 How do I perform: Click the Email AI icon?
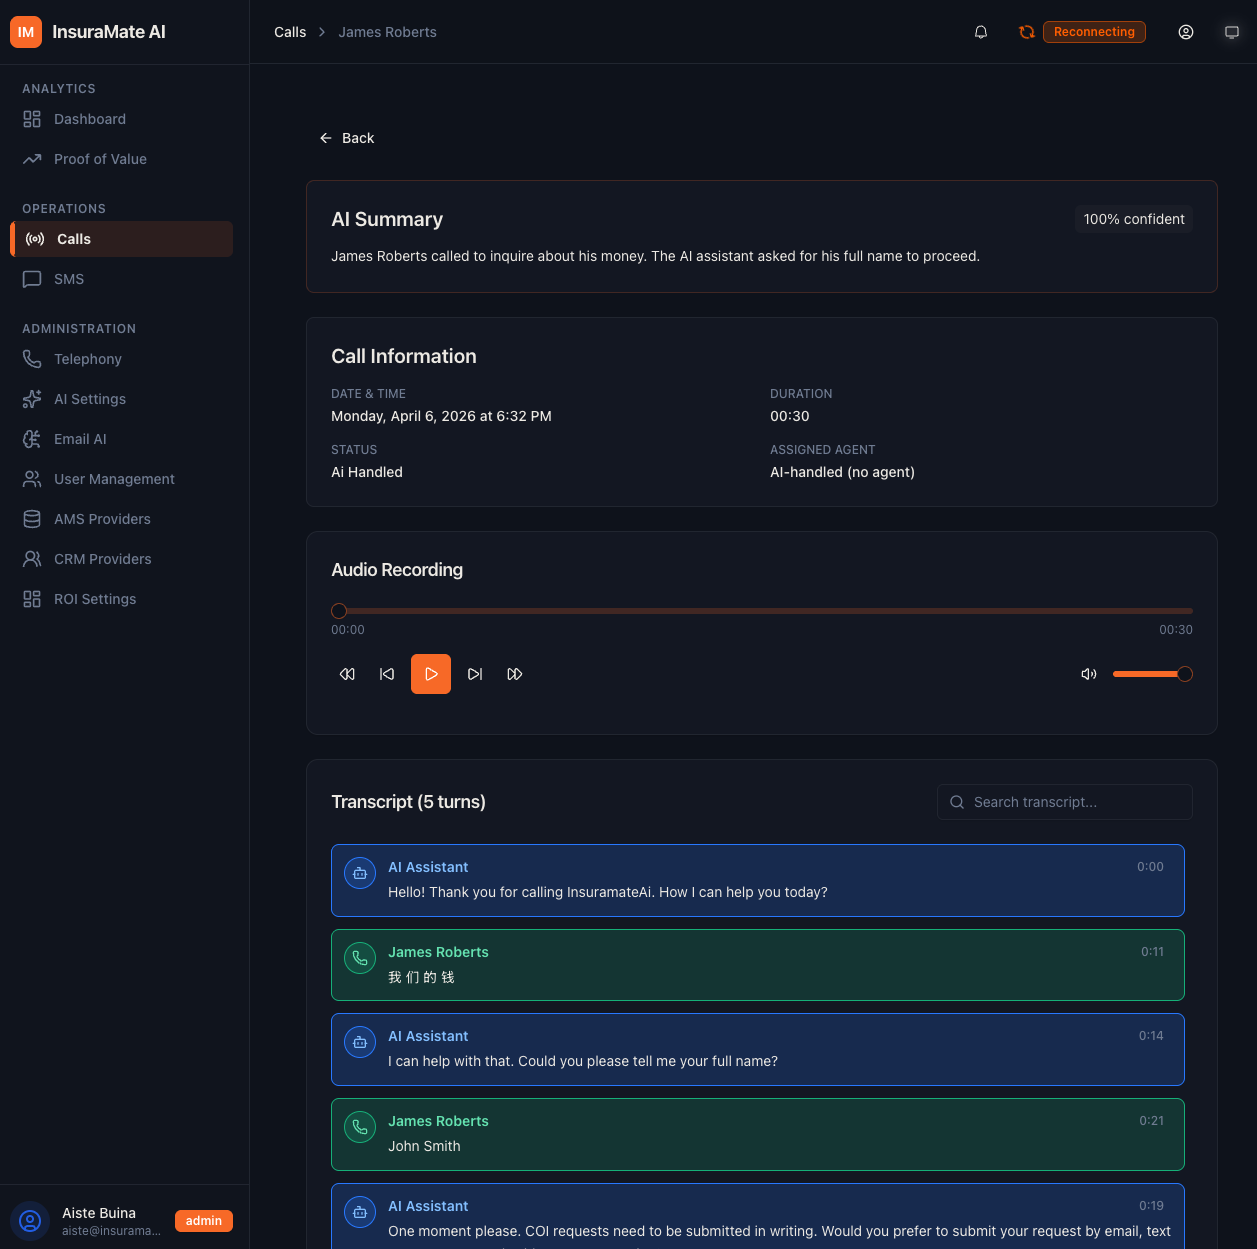coord(32,439)
